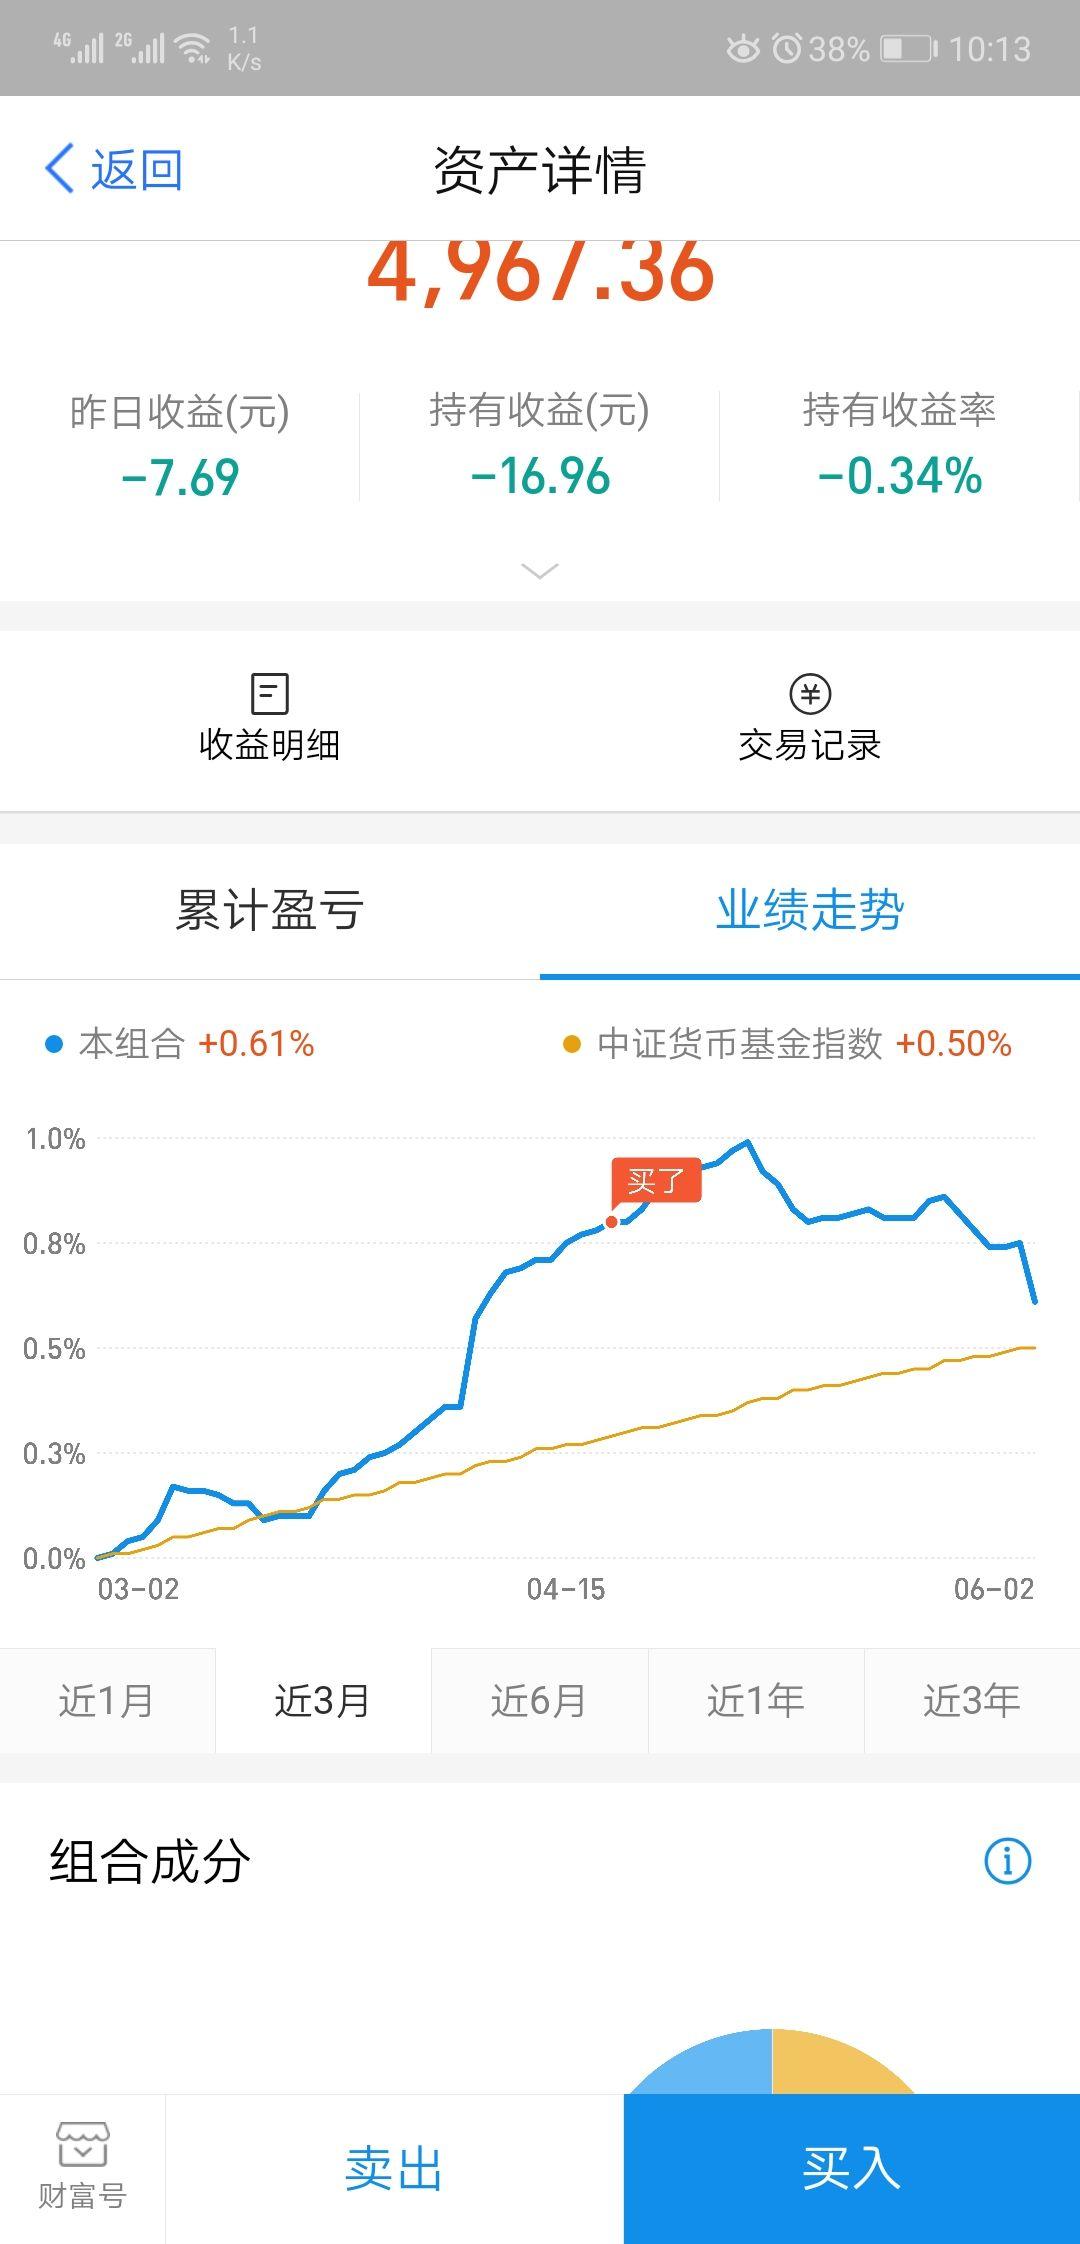The width and height of the screenshot is (1080, 2244).
Task: Select the 近1年 time range
Action: coord(756,1701)
